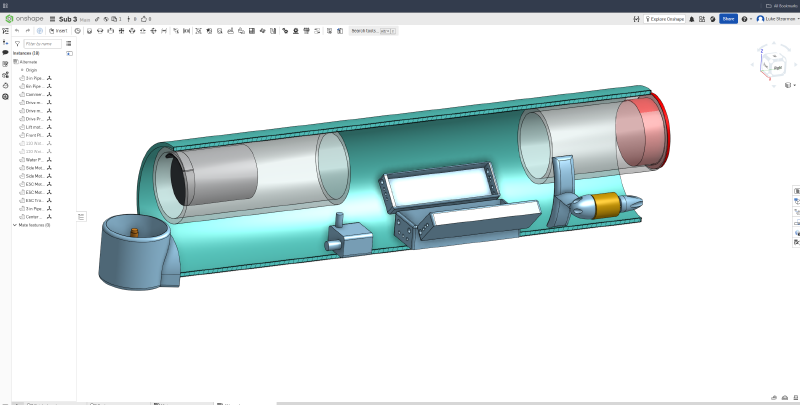This screenshot has width=800, height=405.
Task: Open the All Bookmarks folder
Action: [x=782, y=6]
